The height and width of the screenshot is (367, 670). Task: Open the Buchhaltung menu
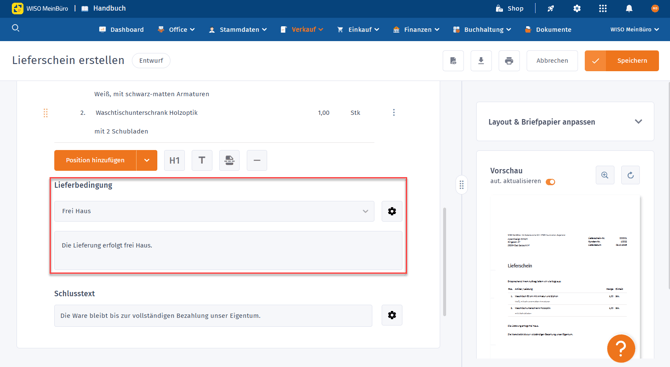[x=482, y=29]
